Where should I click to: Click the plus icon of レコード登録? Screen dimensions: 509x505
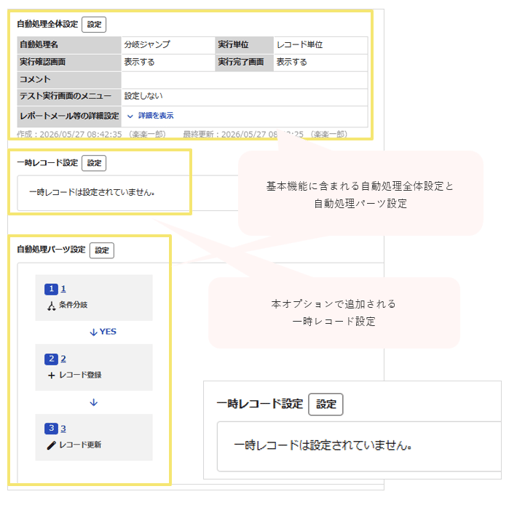[51, 376]
